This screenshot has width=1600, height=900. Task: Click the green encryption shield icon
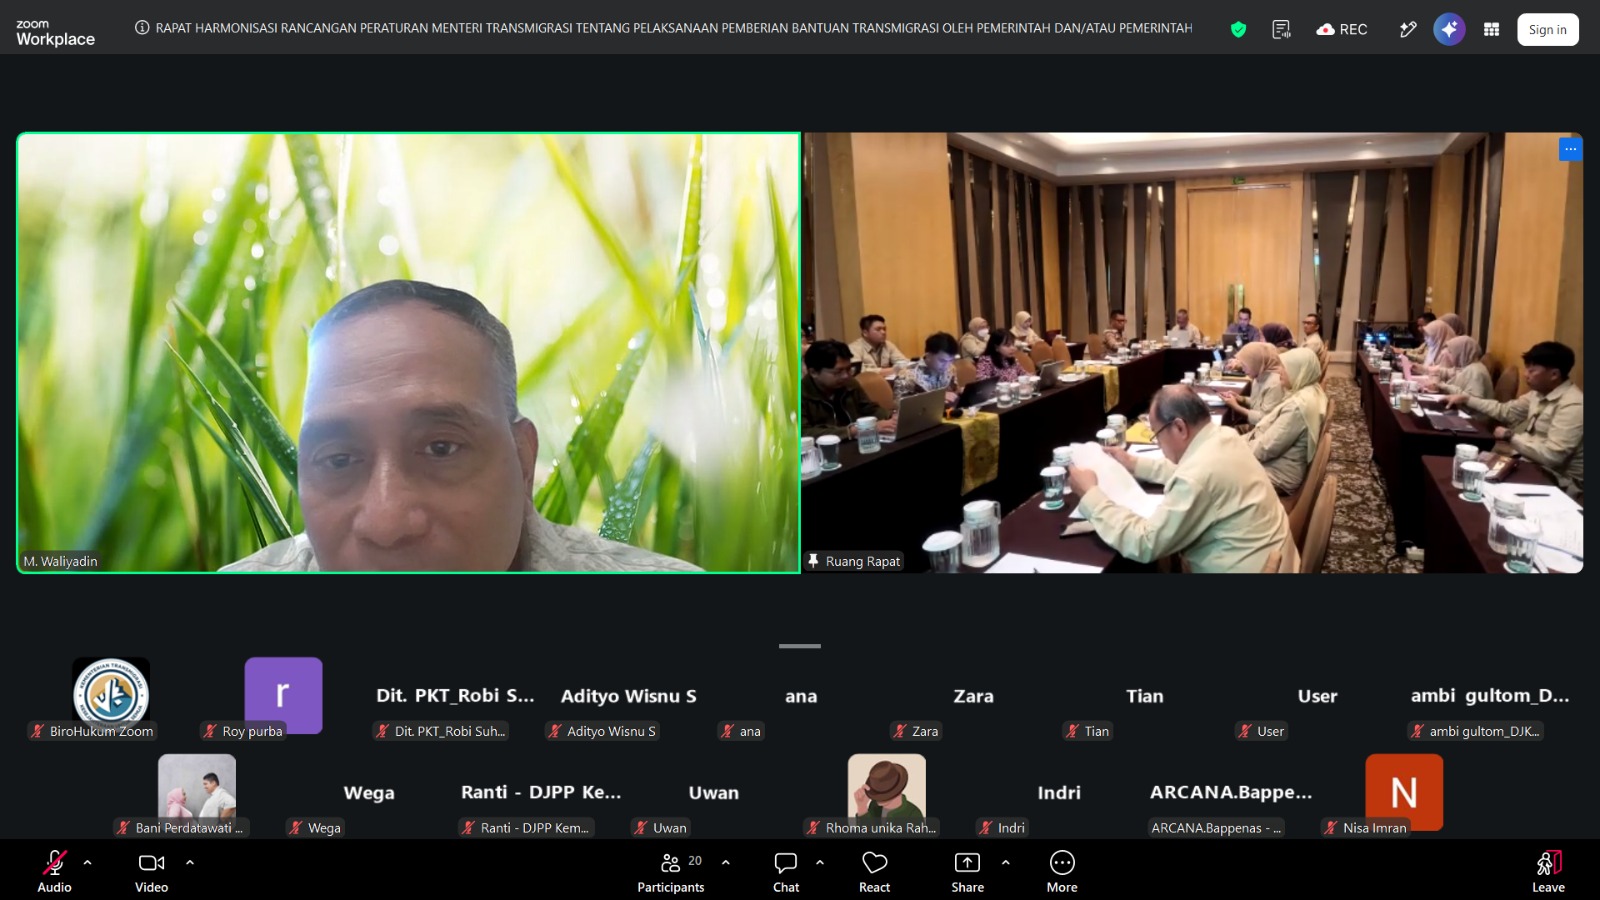[x=1238, y=29]
